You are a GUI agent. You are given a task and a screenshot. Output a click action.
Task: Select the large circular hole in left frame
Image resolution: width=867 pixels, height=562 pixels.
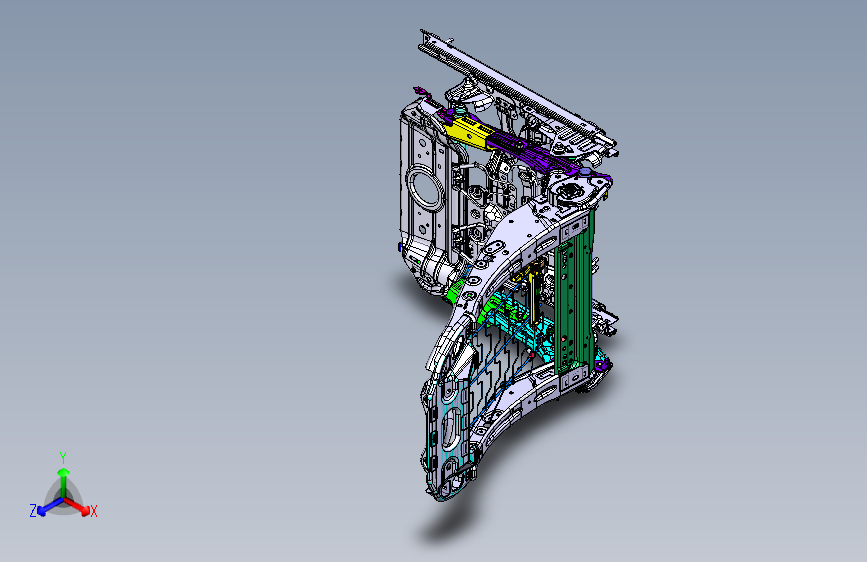click(x=425, y=189)
